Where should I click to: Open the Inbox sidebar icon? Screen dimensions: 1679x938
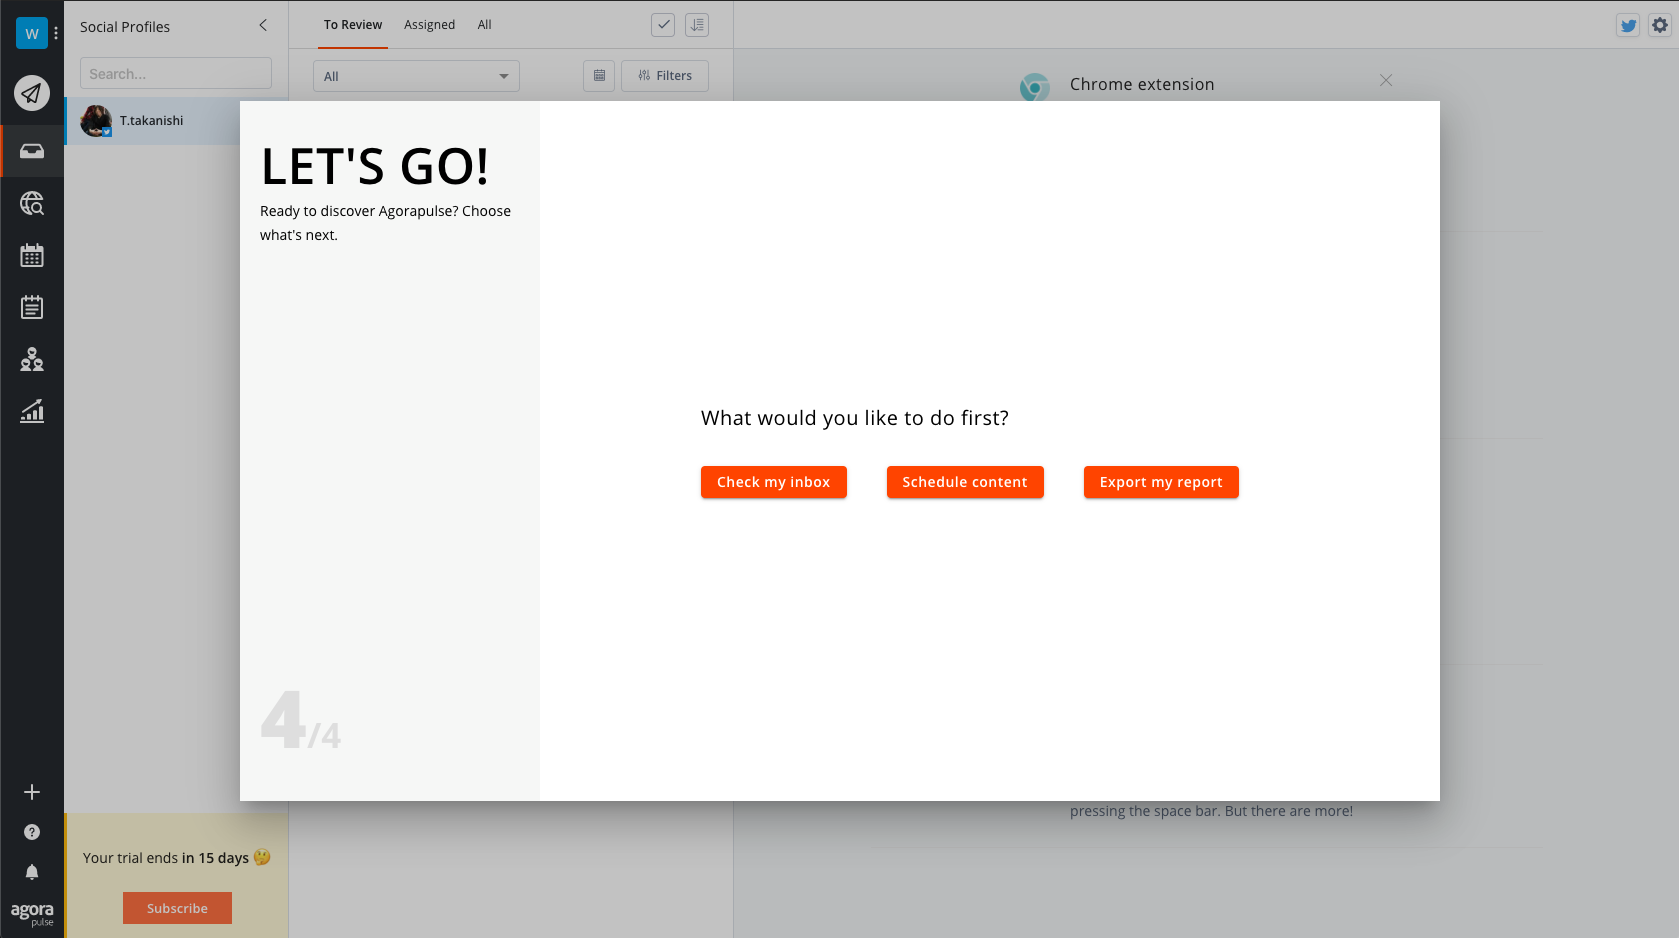pyautogui.click(x=32, y=151)
